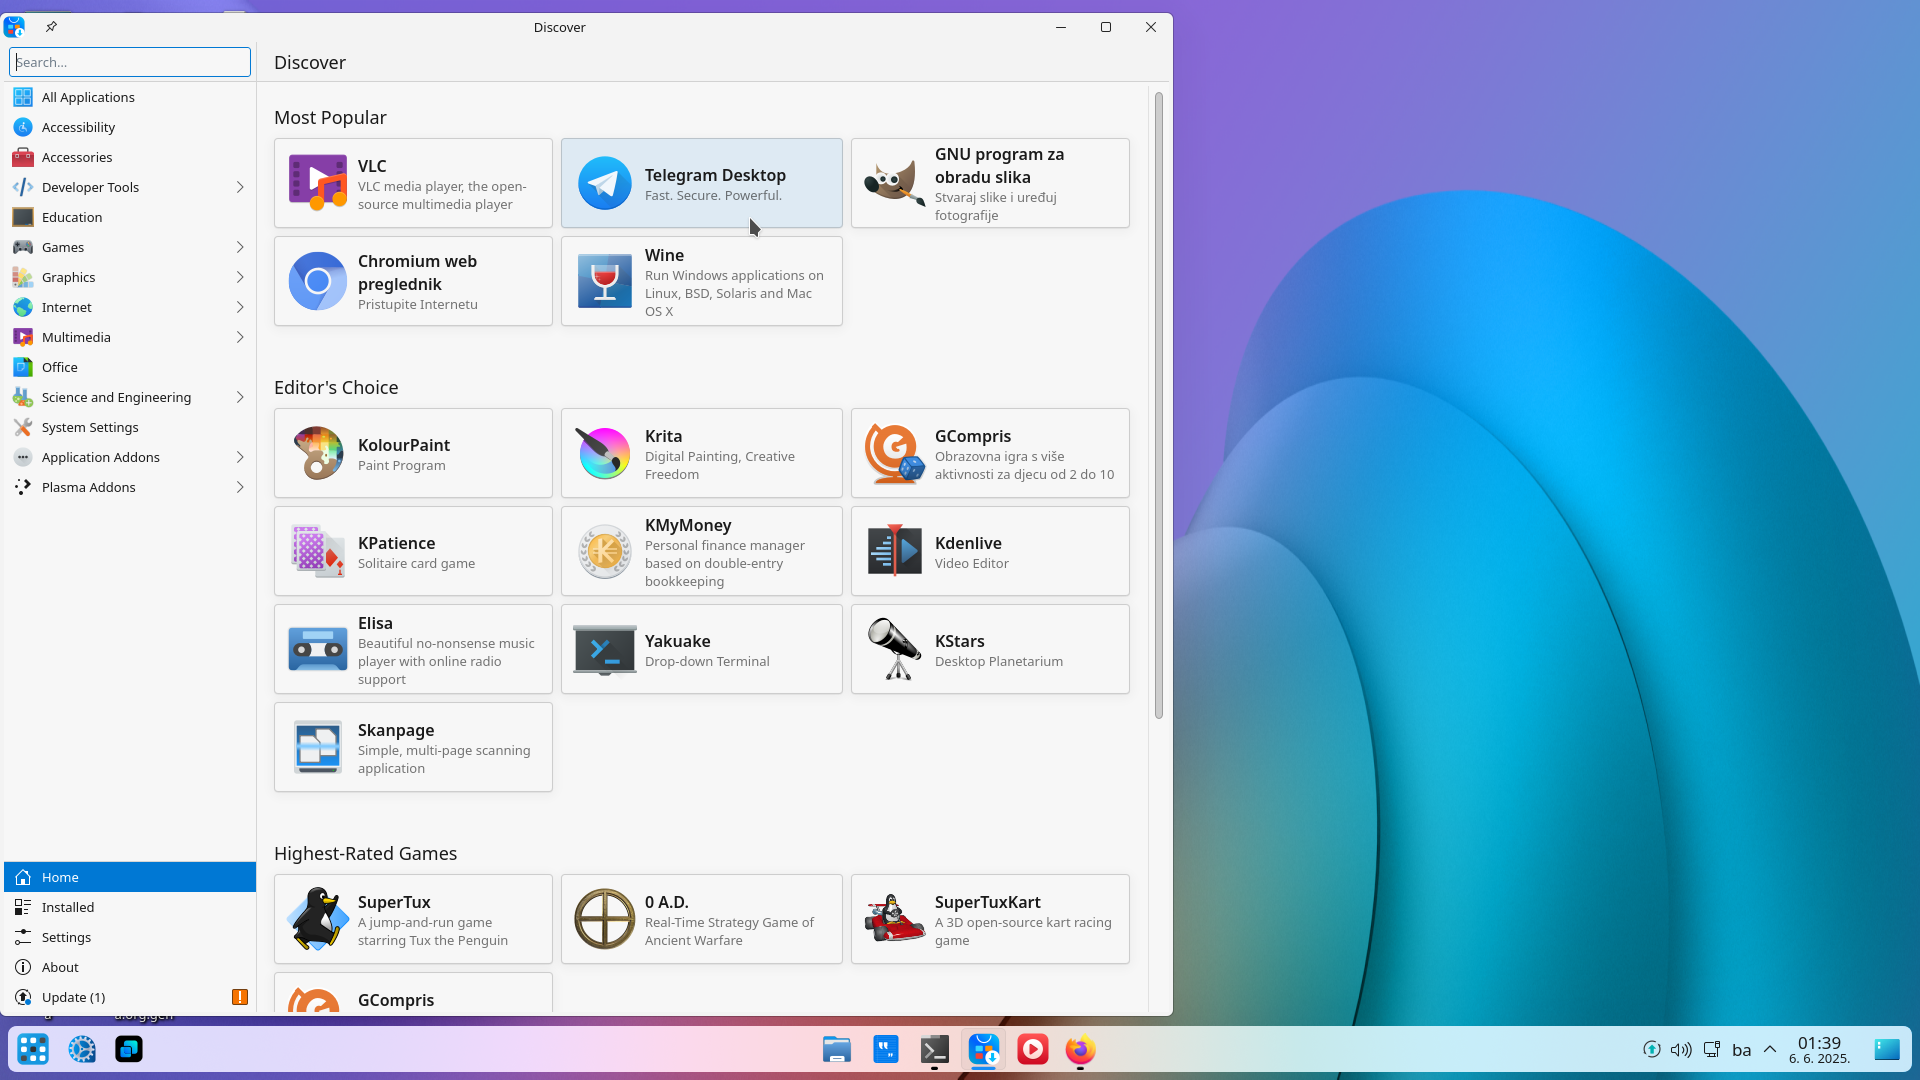Expand the Games category arrow

pyautogui.click(x=240, y=247)
